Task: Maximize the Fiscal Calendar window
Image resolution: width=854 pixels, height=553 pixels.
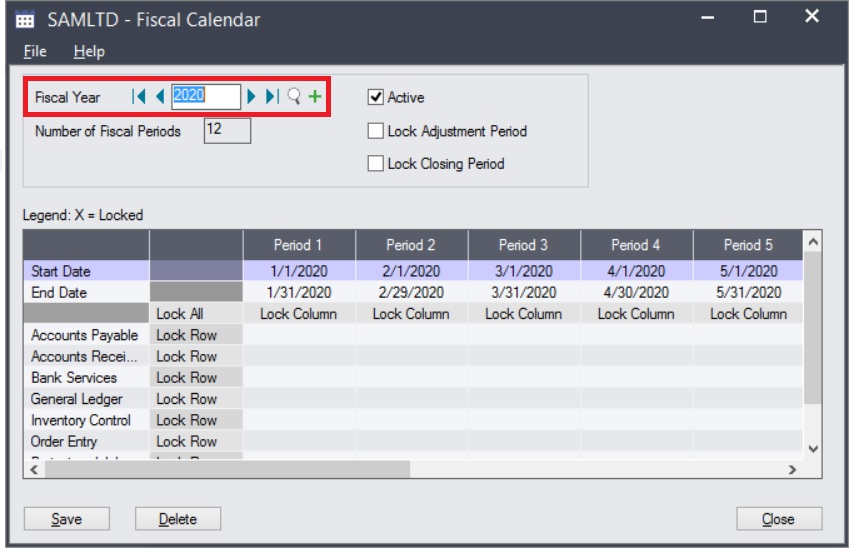Action: click(x=760, y=17)
